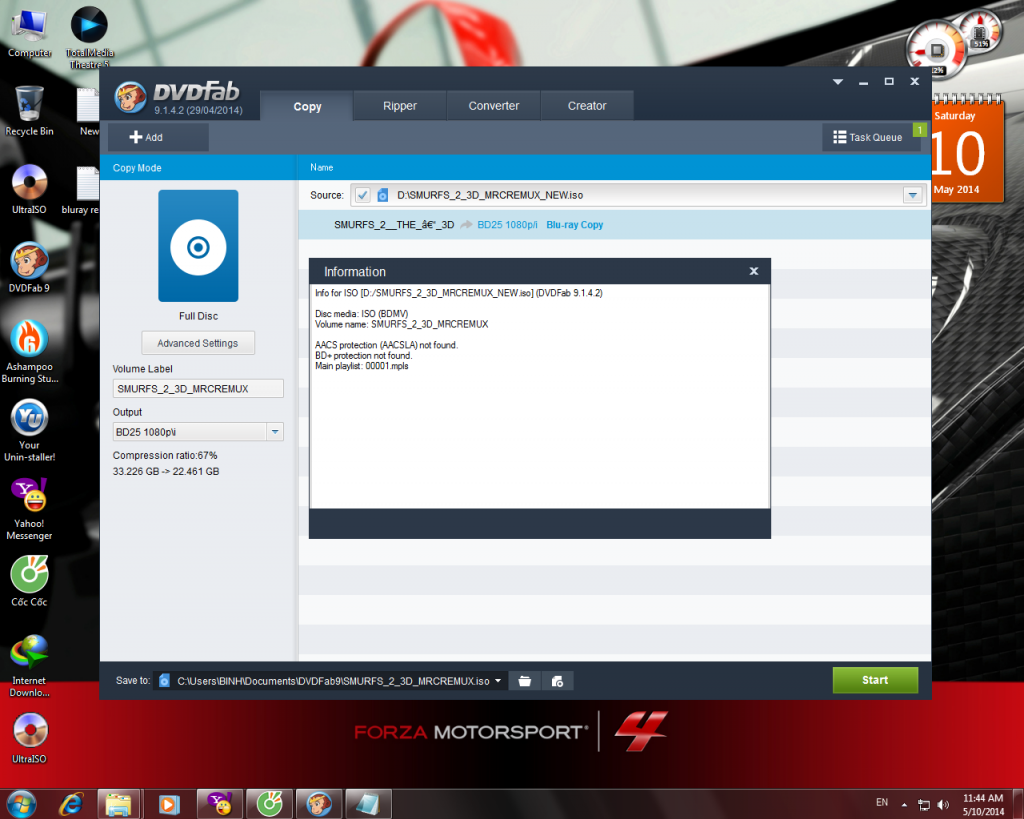Select the Ashampoo Burning Studio desktop icon
1024x819 pixels.
[x=29, y=351]
